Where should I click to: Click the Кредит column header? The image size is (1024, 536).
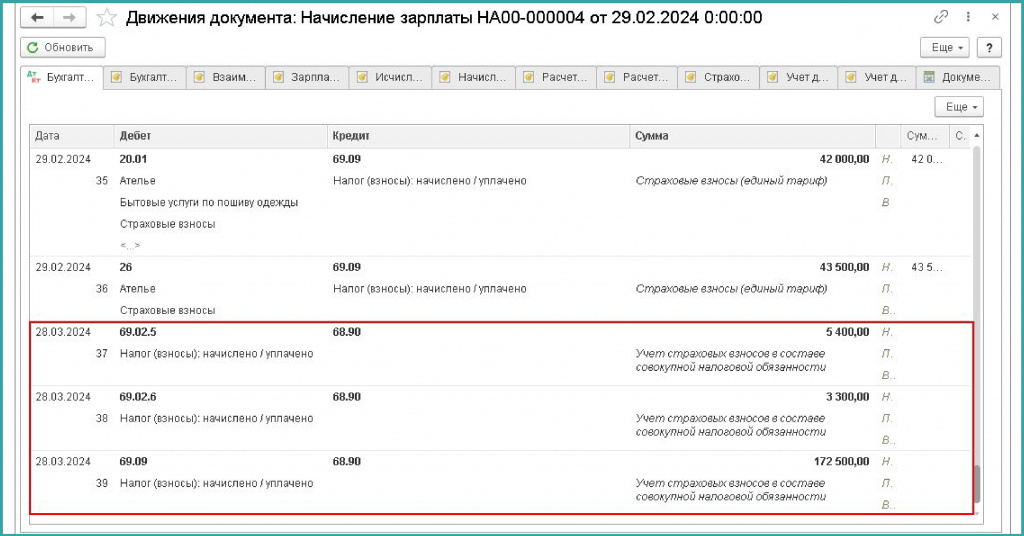pos(478,136)
